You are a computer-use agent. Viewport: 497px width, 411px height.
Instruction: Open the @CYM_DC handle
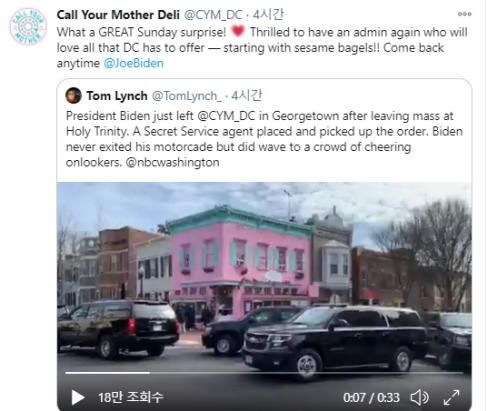213,15
